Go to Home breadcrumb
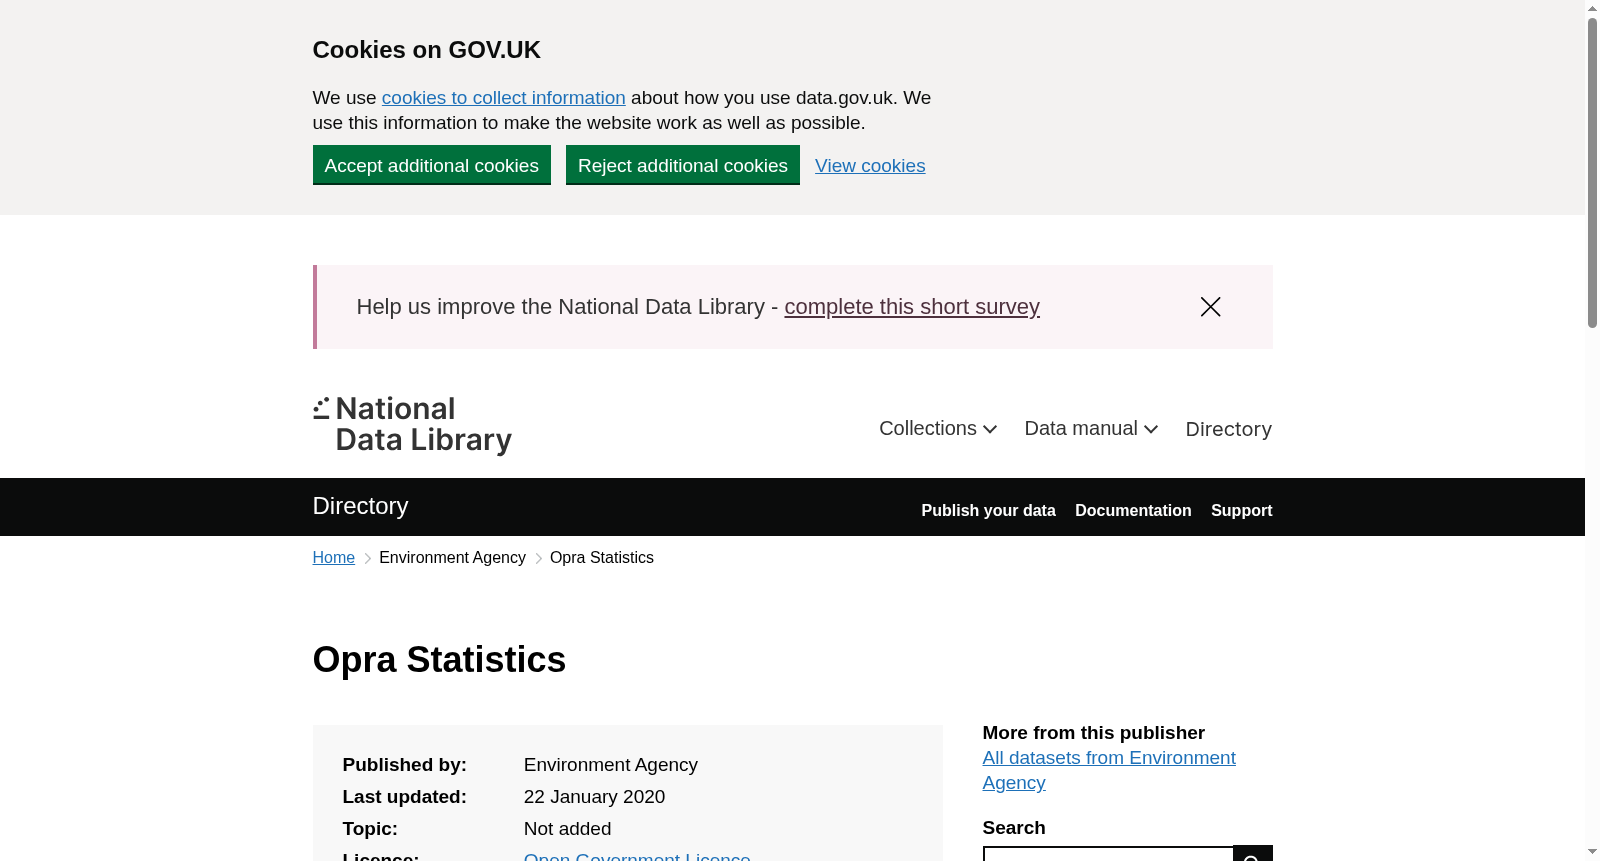 click(333, 558)
